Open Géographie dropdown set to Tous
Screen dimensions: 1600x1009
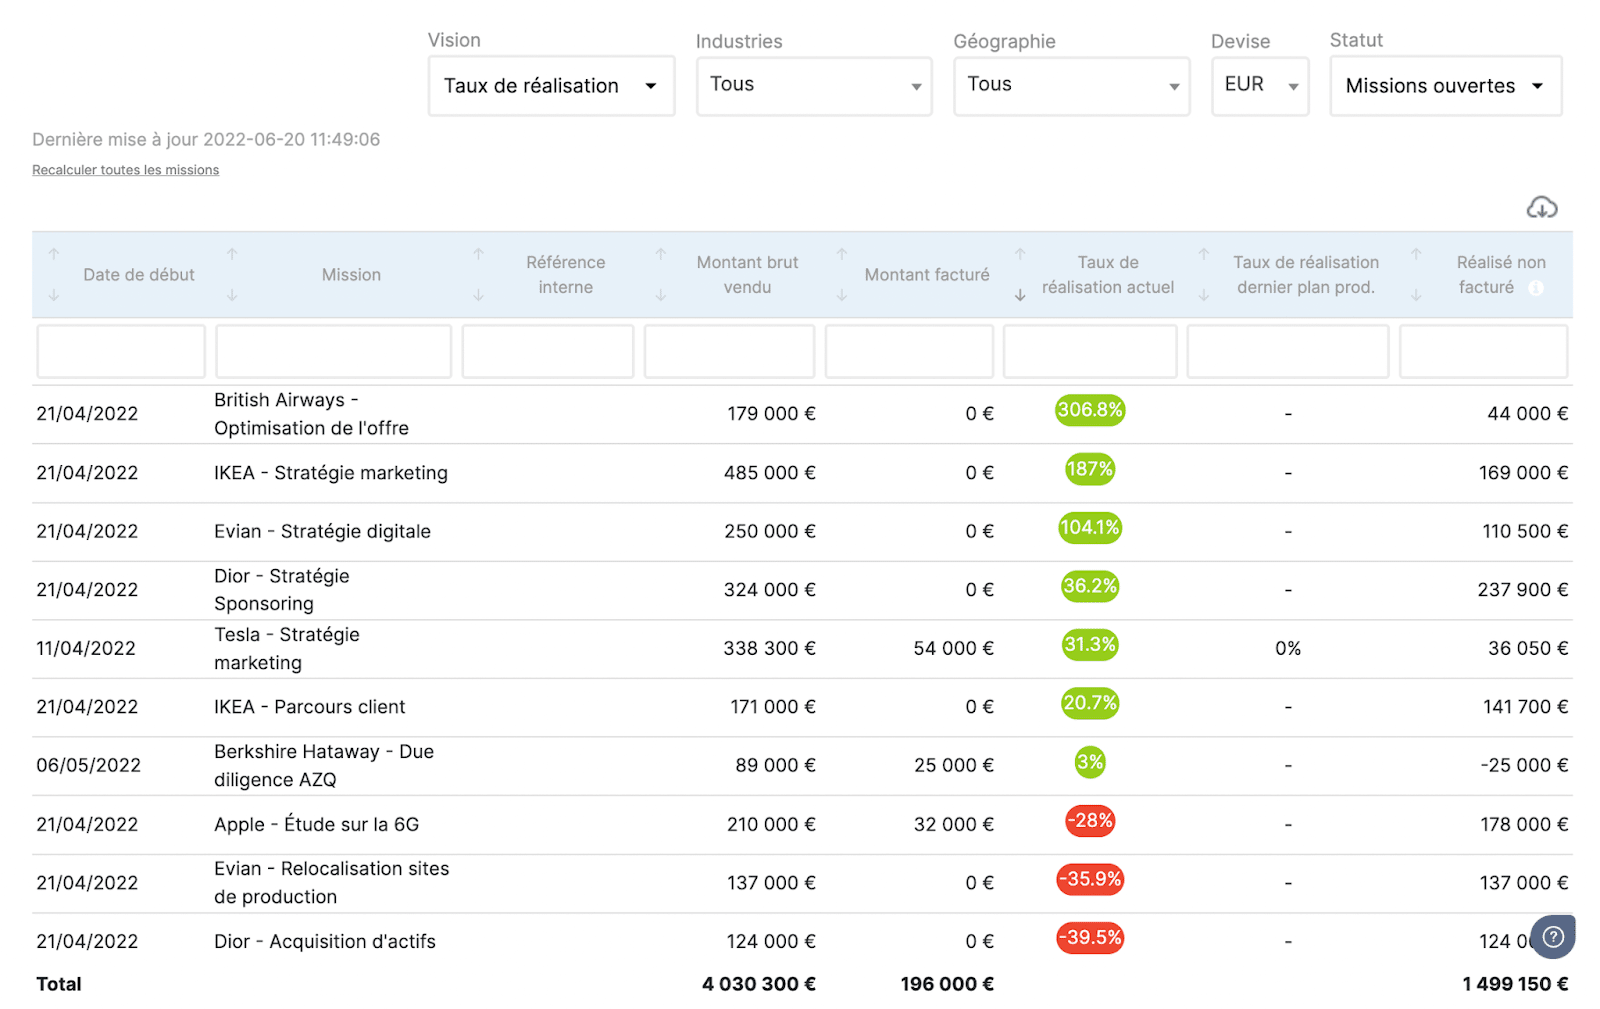pos(1071,86)
